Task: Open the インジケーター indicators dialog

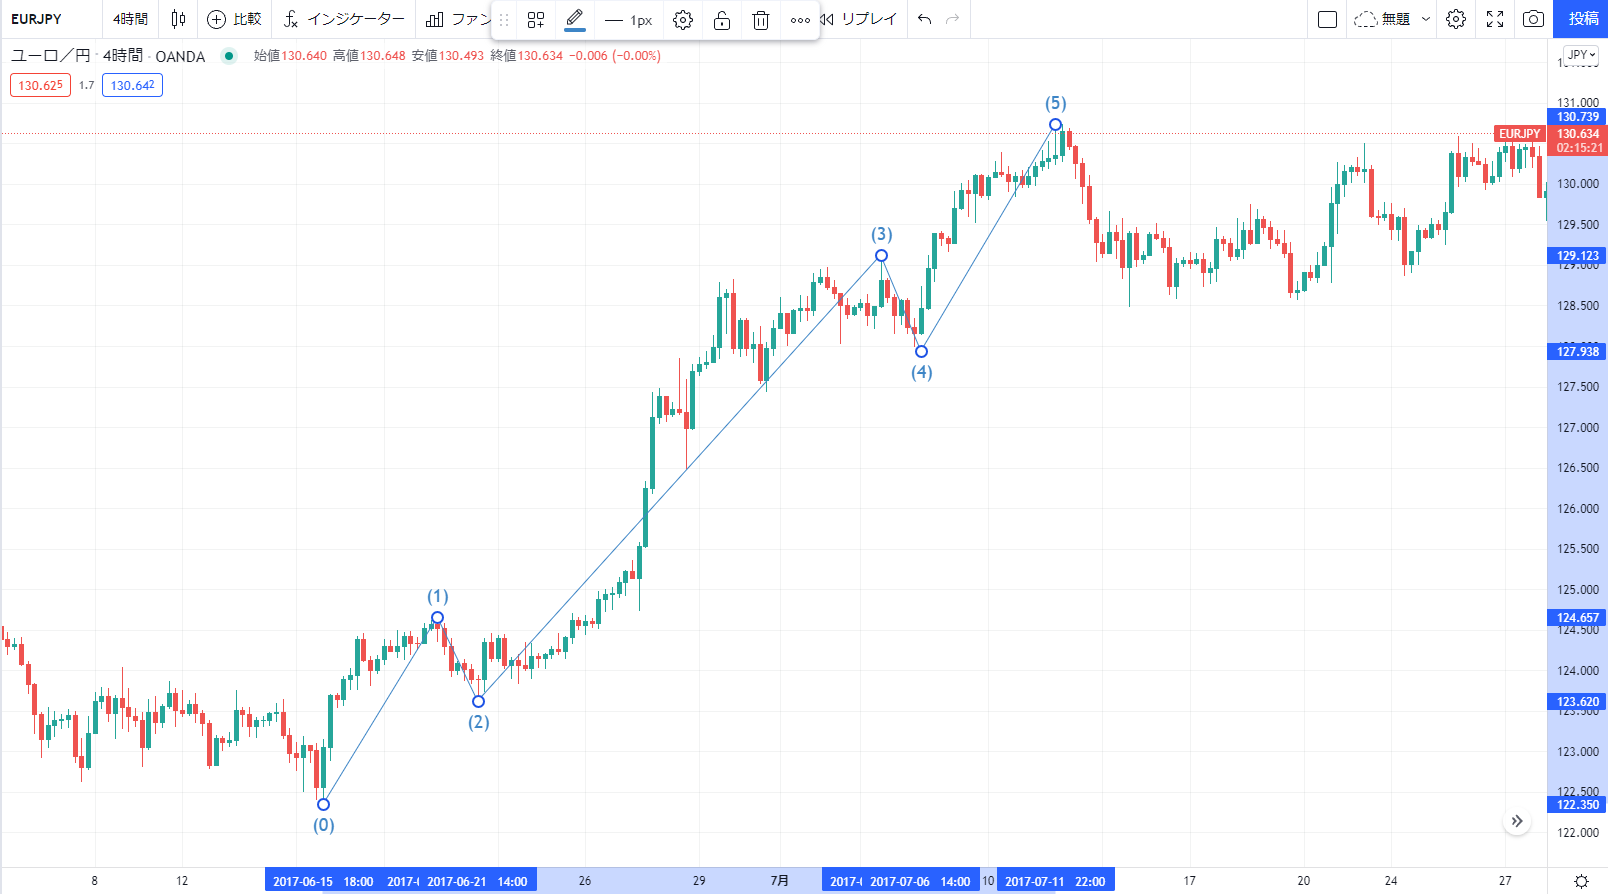Action: pyautogui.click(x=344, y=19)
